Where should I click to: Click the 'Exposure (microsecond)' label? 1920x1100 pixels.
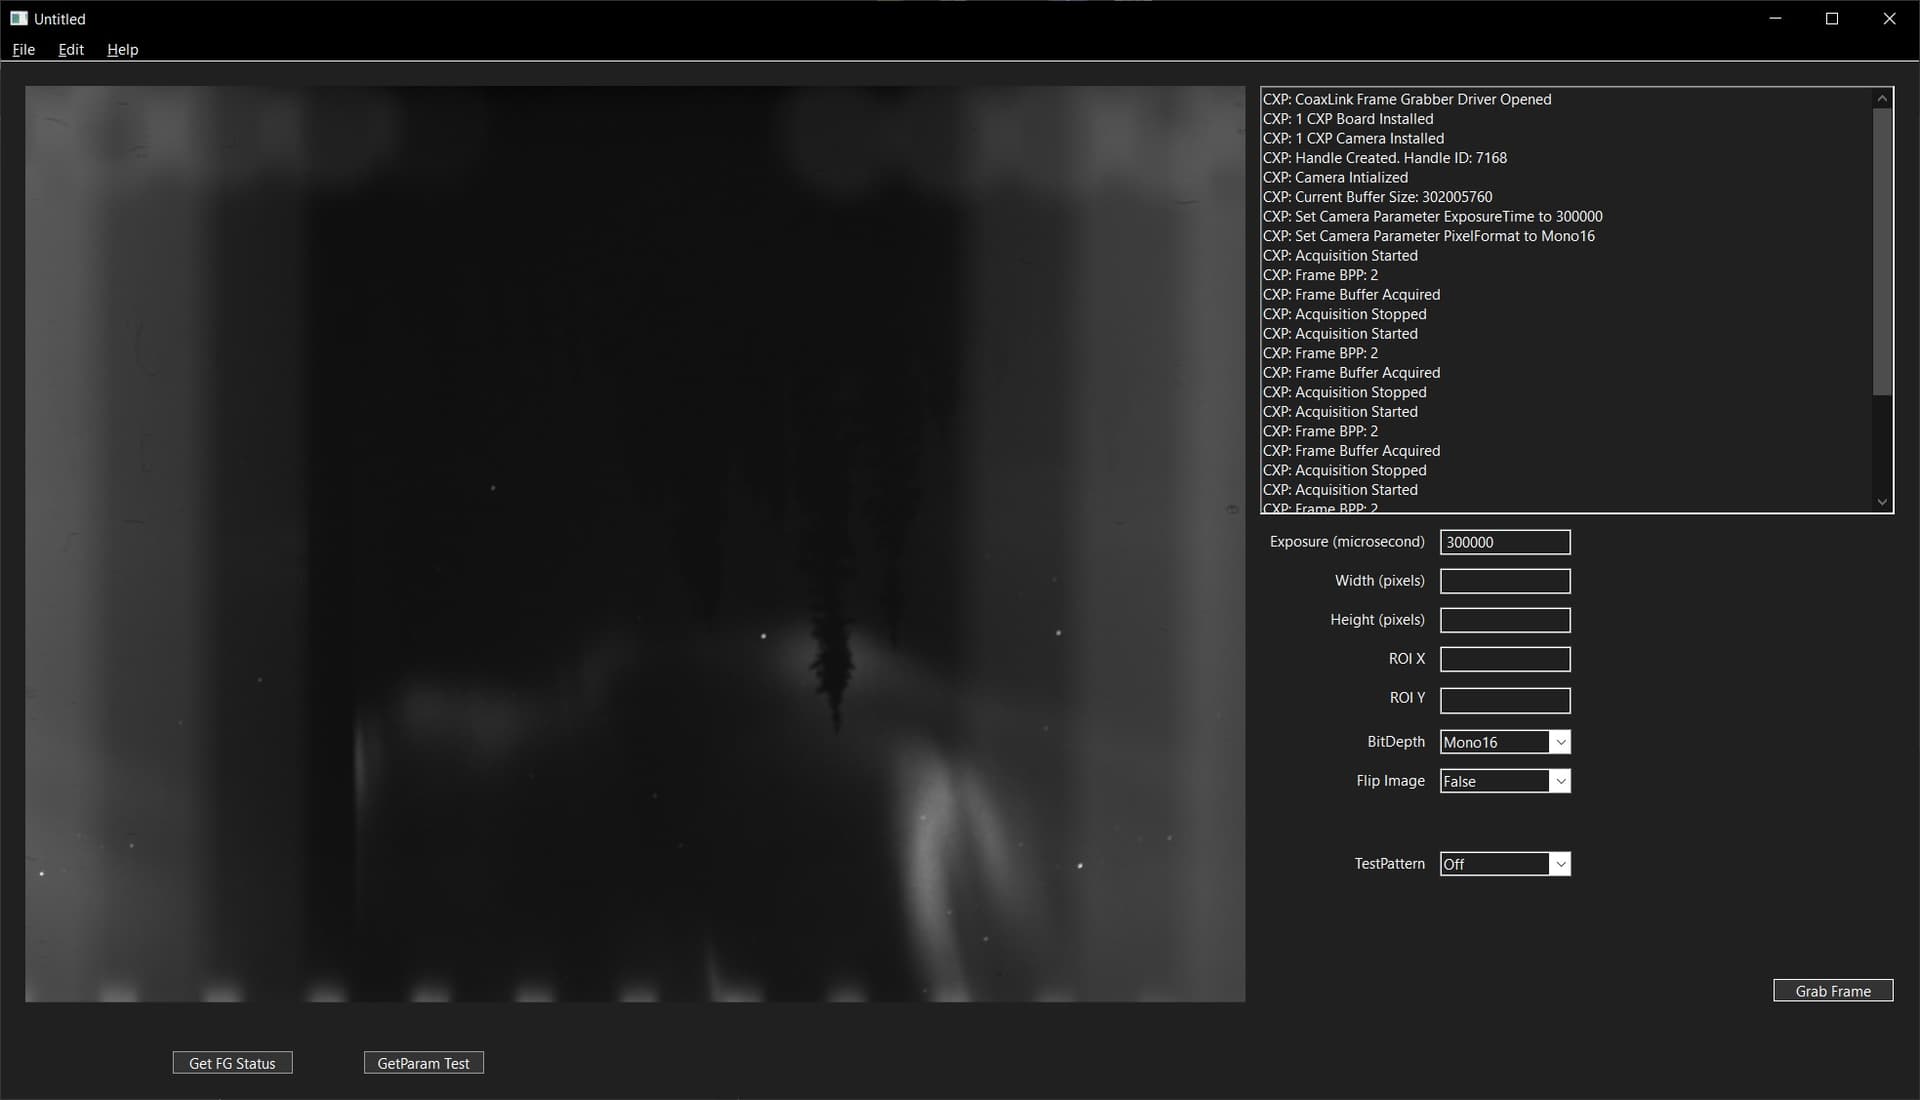[1347, 542]
